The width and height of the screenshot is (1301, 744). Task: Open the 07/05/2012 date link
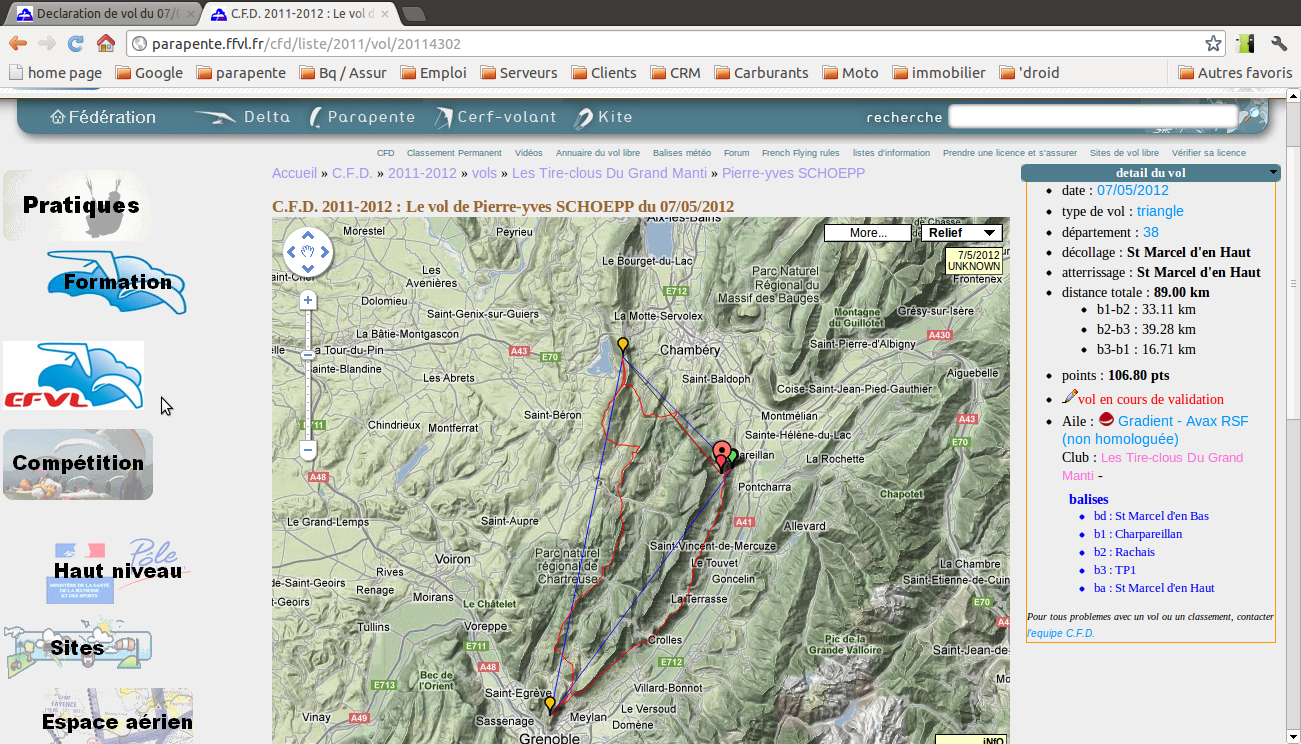click(x=1133, y=190)
